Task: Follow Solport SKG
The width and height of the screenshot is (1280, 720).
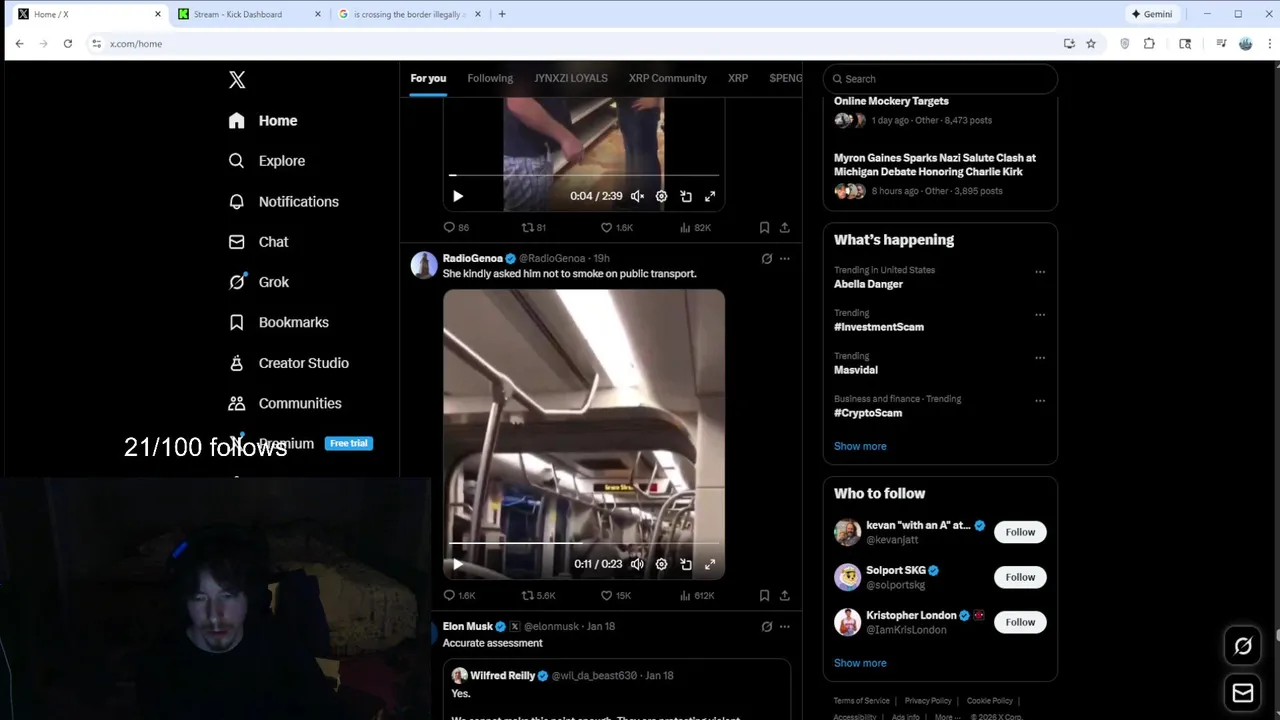Action: coord(1020,577)
